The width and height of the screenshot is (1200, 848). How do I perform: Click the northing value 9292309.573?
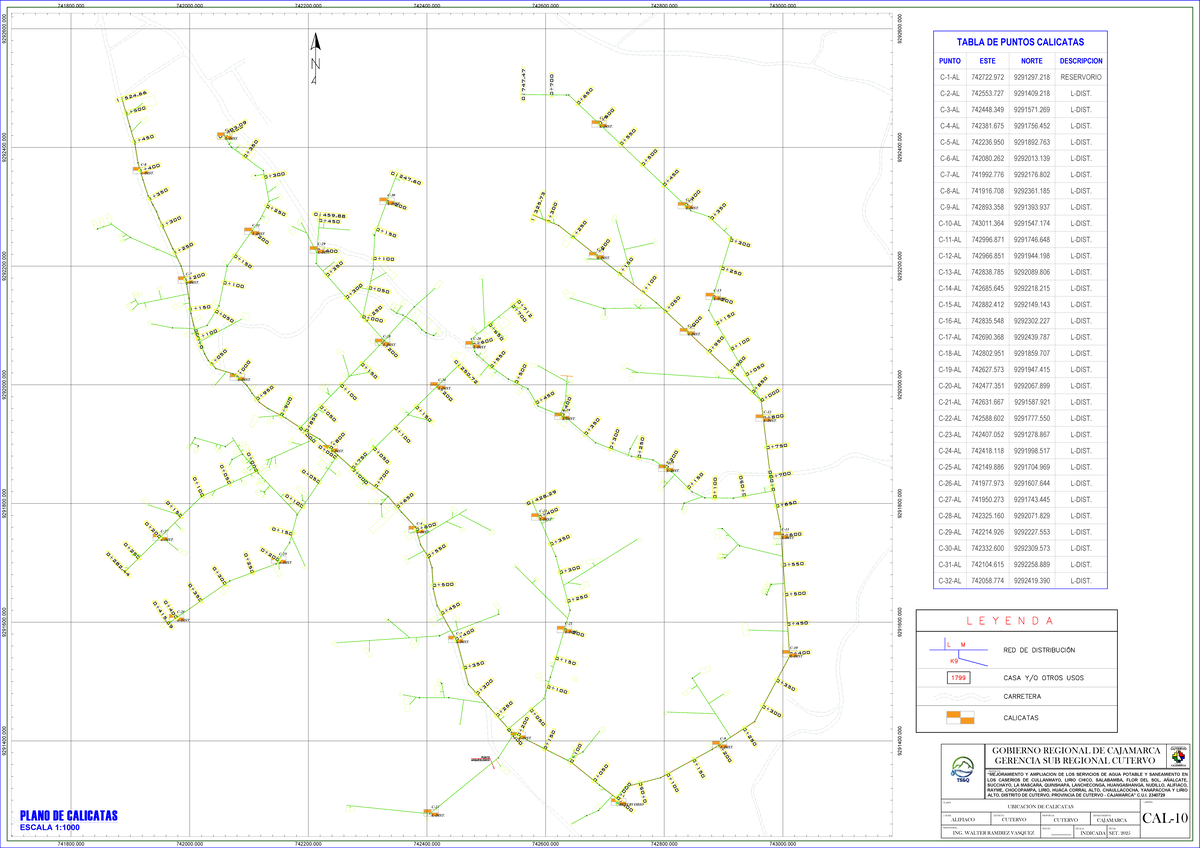[x=1032, y=547]
